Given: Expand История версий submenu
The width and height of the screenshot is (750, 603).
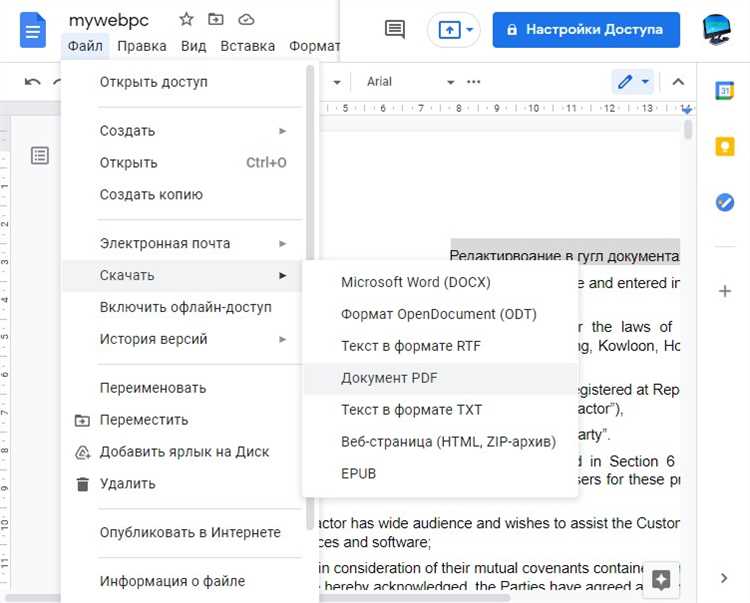Looking at the screenshot, I should [x=184, y=339].
